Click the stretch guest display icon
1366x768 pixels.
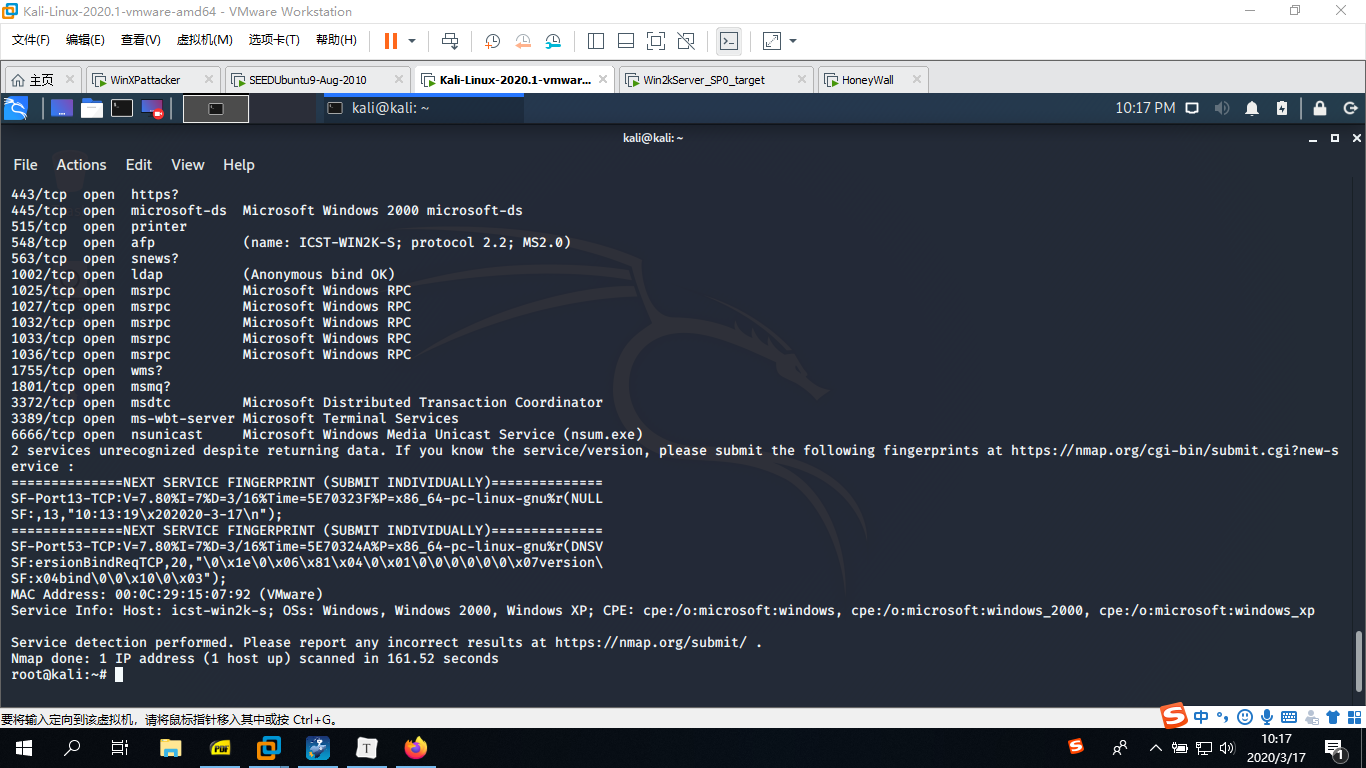[x=772, y=41]
